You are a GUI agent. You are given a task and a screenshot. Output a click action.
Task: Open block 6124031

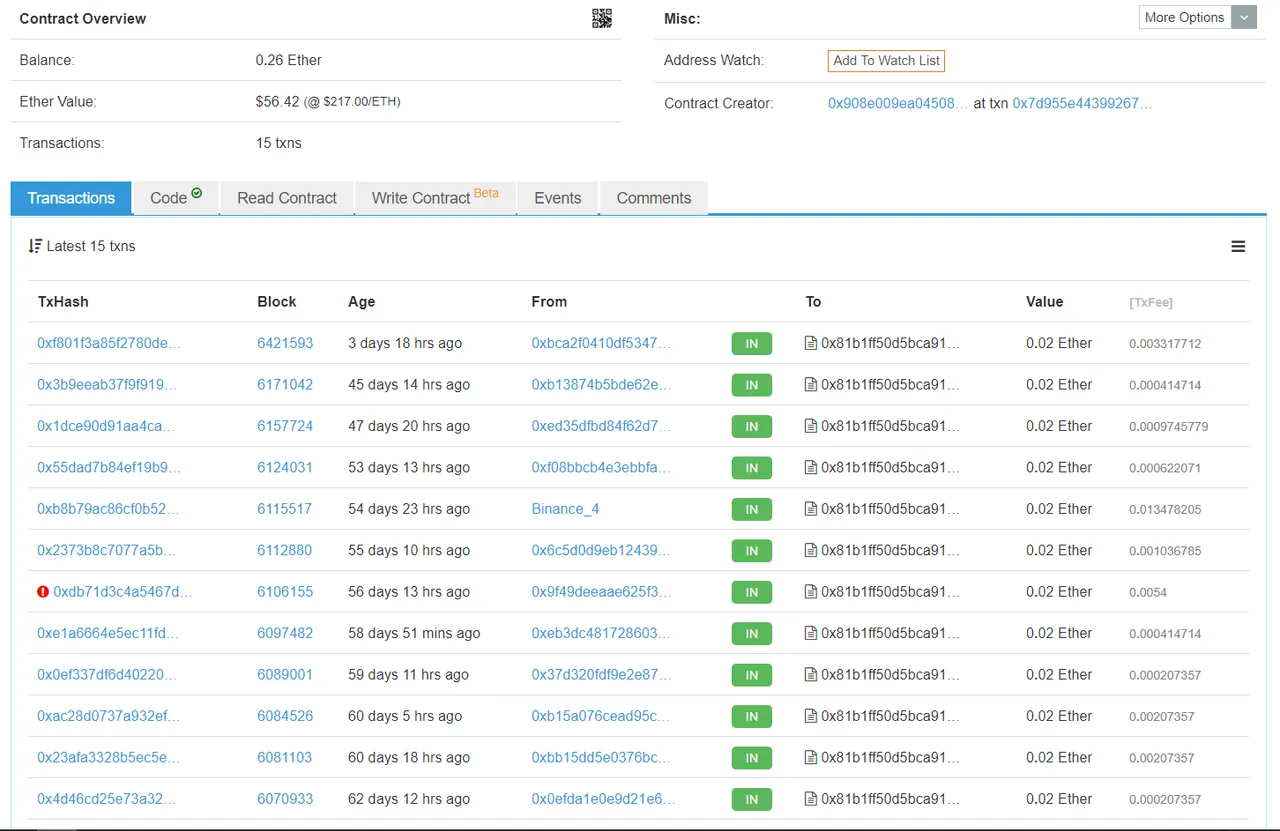[x=285, y=468]
